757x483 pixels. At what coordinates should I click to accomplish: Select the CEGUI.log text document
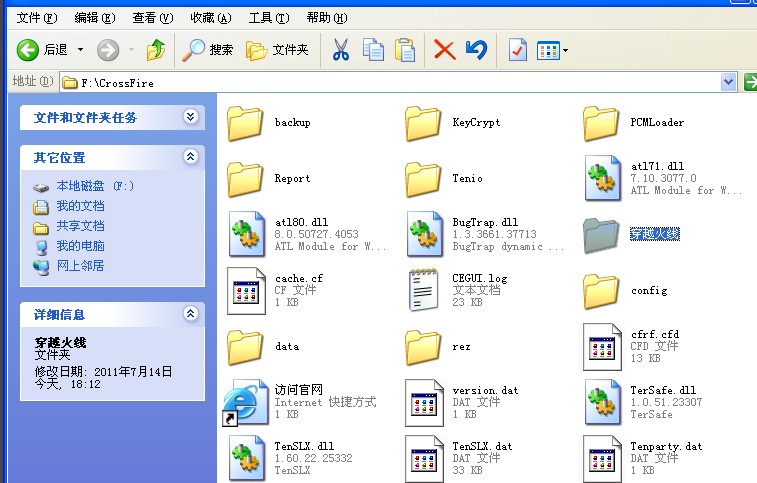coord(457,290)
